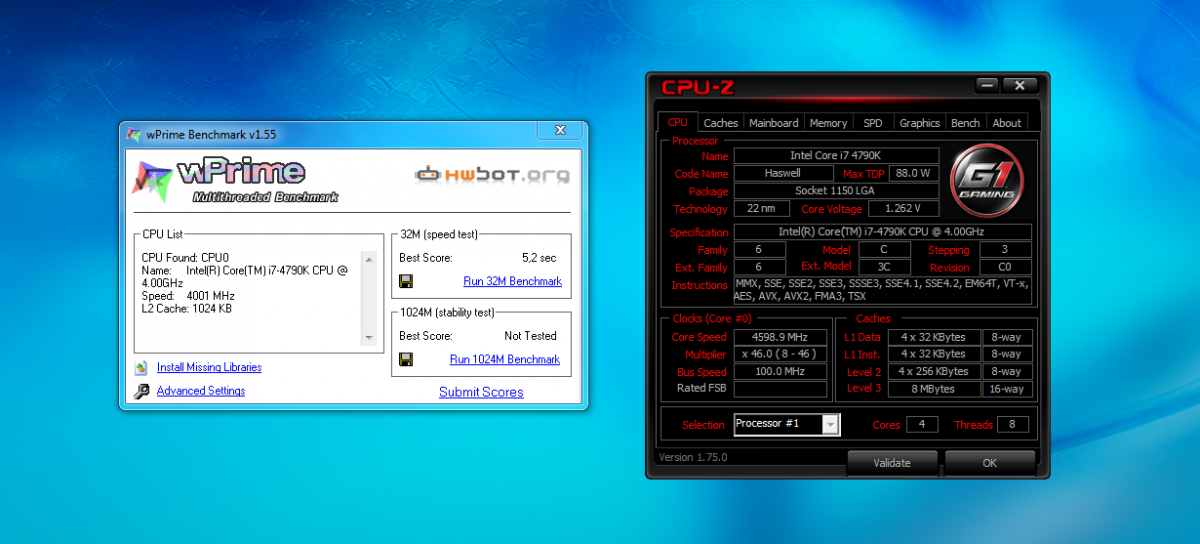The height and width of the screenshot is (544, 1200).
Task: Click the Max TDP value 88.0 W
Action: pyautogui.click(x=913, y=173)
